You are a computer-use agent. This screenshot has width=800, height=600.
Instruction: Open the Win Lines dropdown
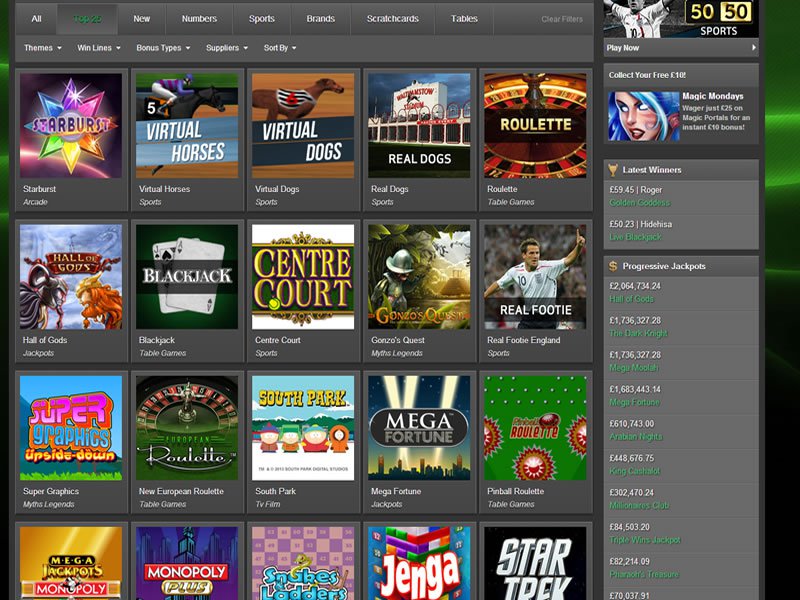pyautogui.click(x=99, y=48)
